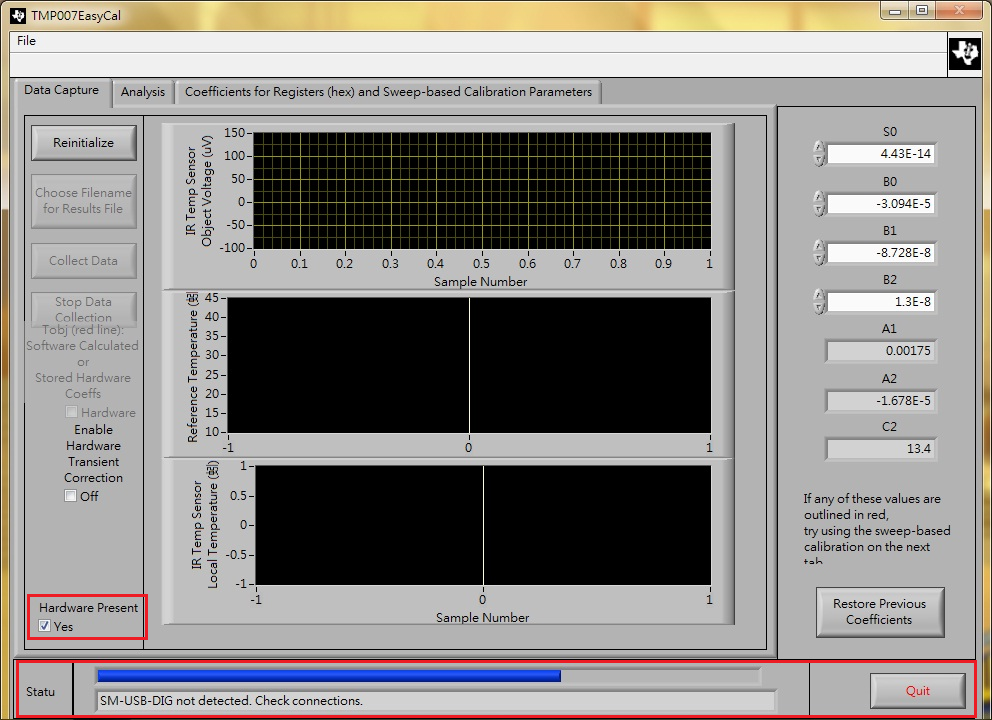This screenshot has width=992, height=720.
Task: Click the B0 value field -3.094E-5
Action: click(x=881, y=204)
